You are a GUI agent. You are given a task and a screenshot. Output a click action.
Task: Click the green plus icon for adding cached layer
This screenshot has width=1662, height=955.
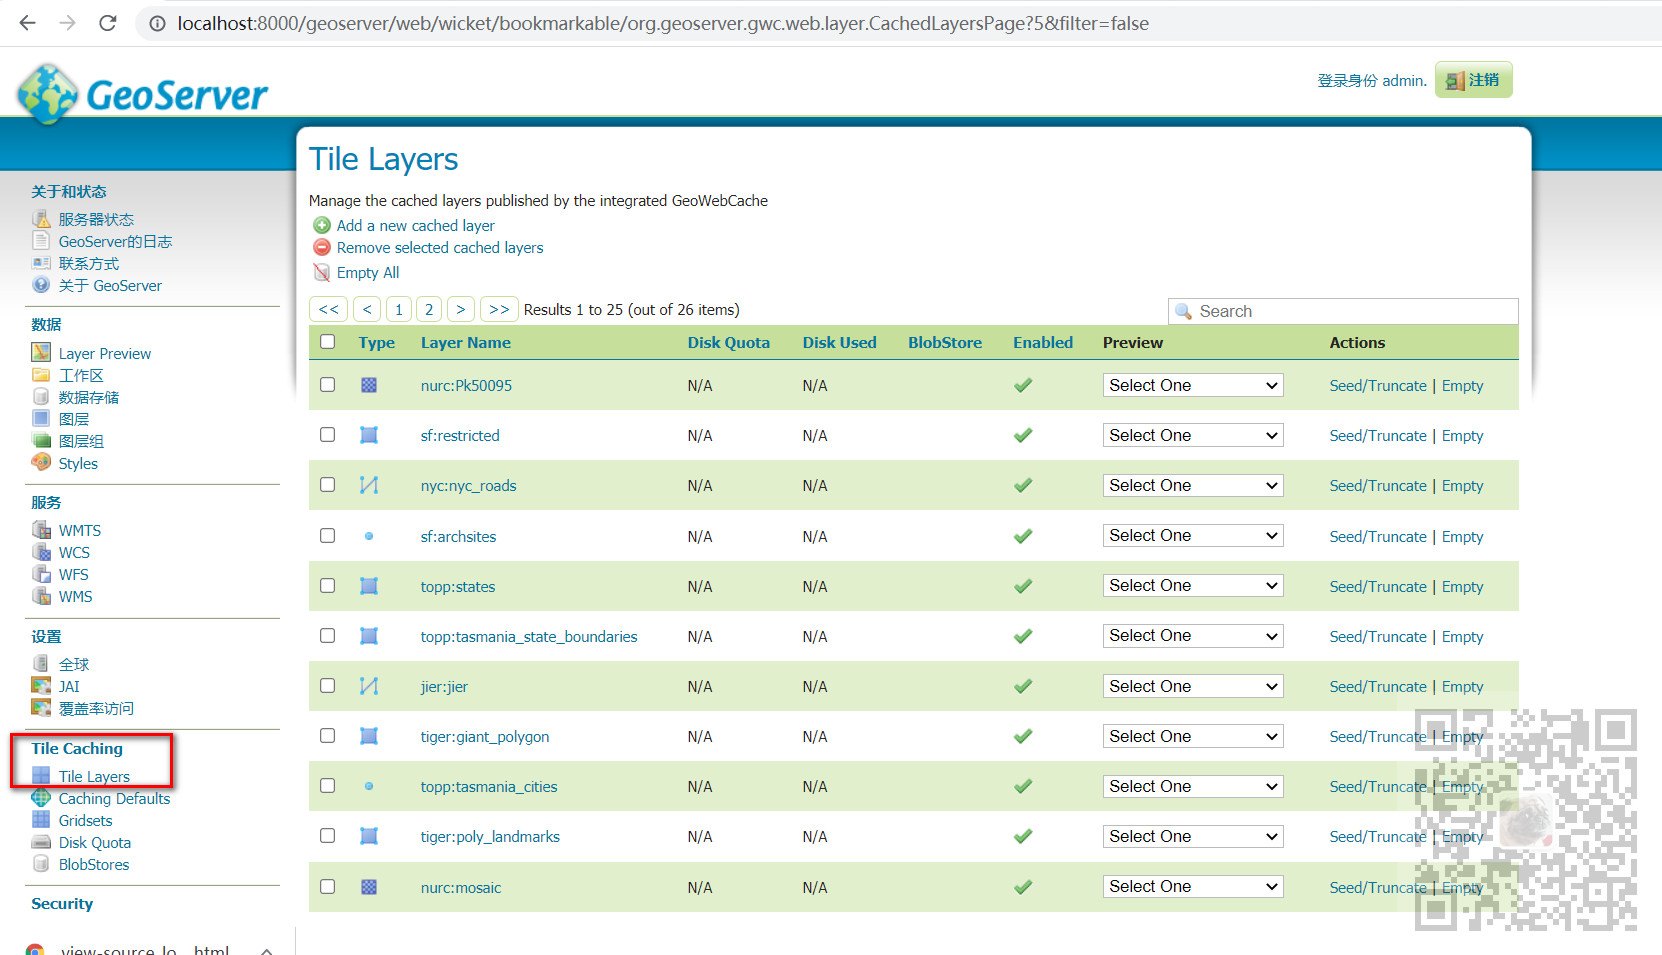322,225
